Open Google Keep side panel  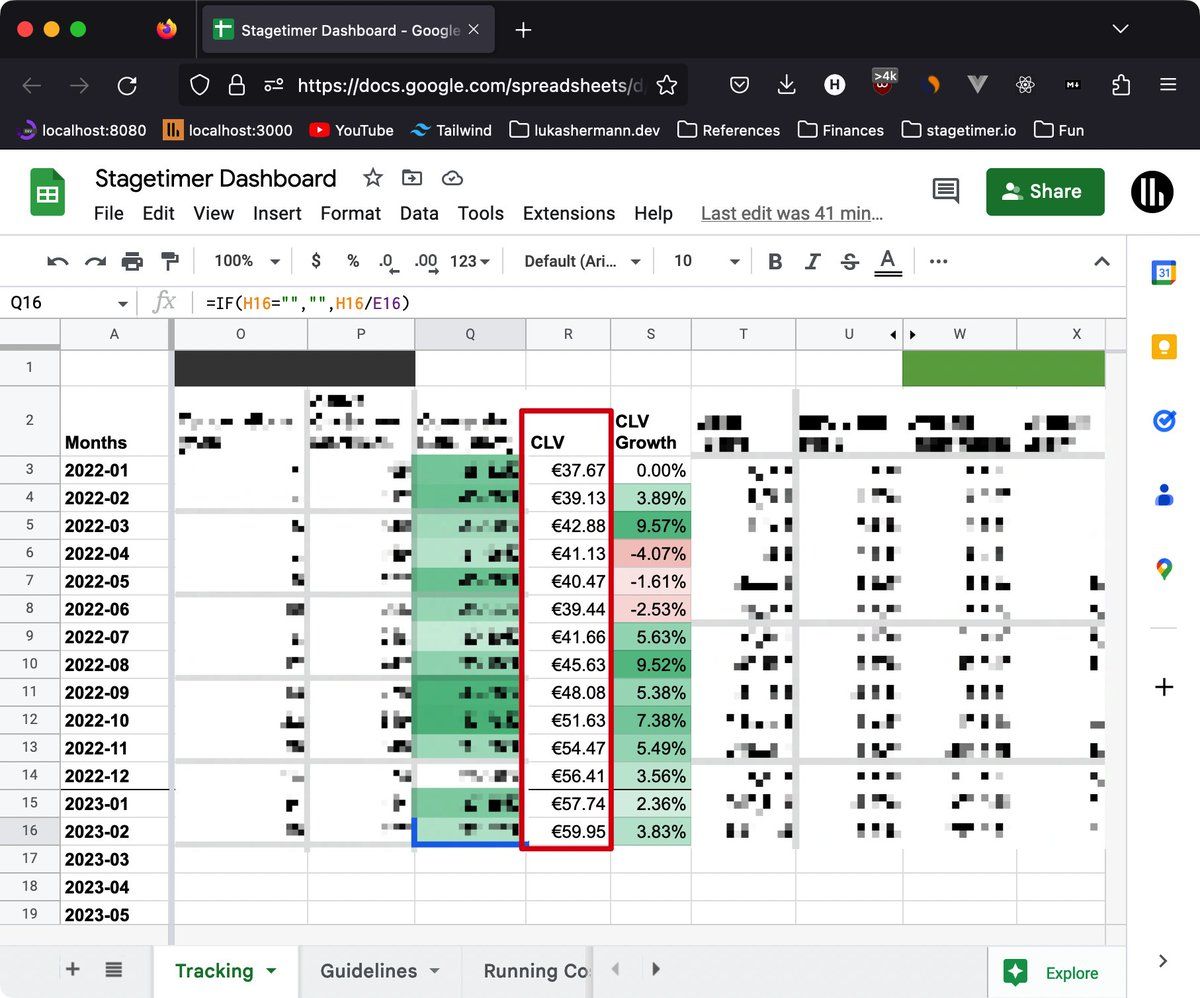1163,347
